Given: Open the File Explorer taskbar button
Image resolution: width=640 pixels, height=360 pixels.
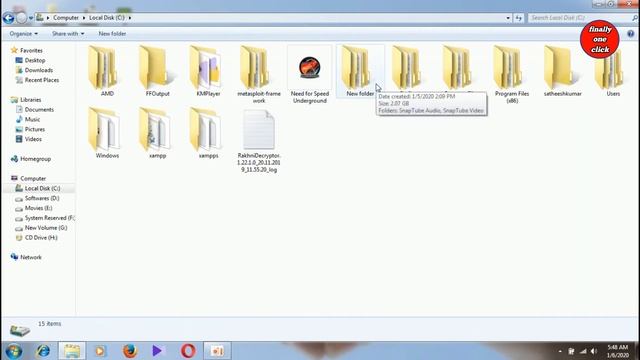Looking at the screenshot, I should [x=72, y=351].
